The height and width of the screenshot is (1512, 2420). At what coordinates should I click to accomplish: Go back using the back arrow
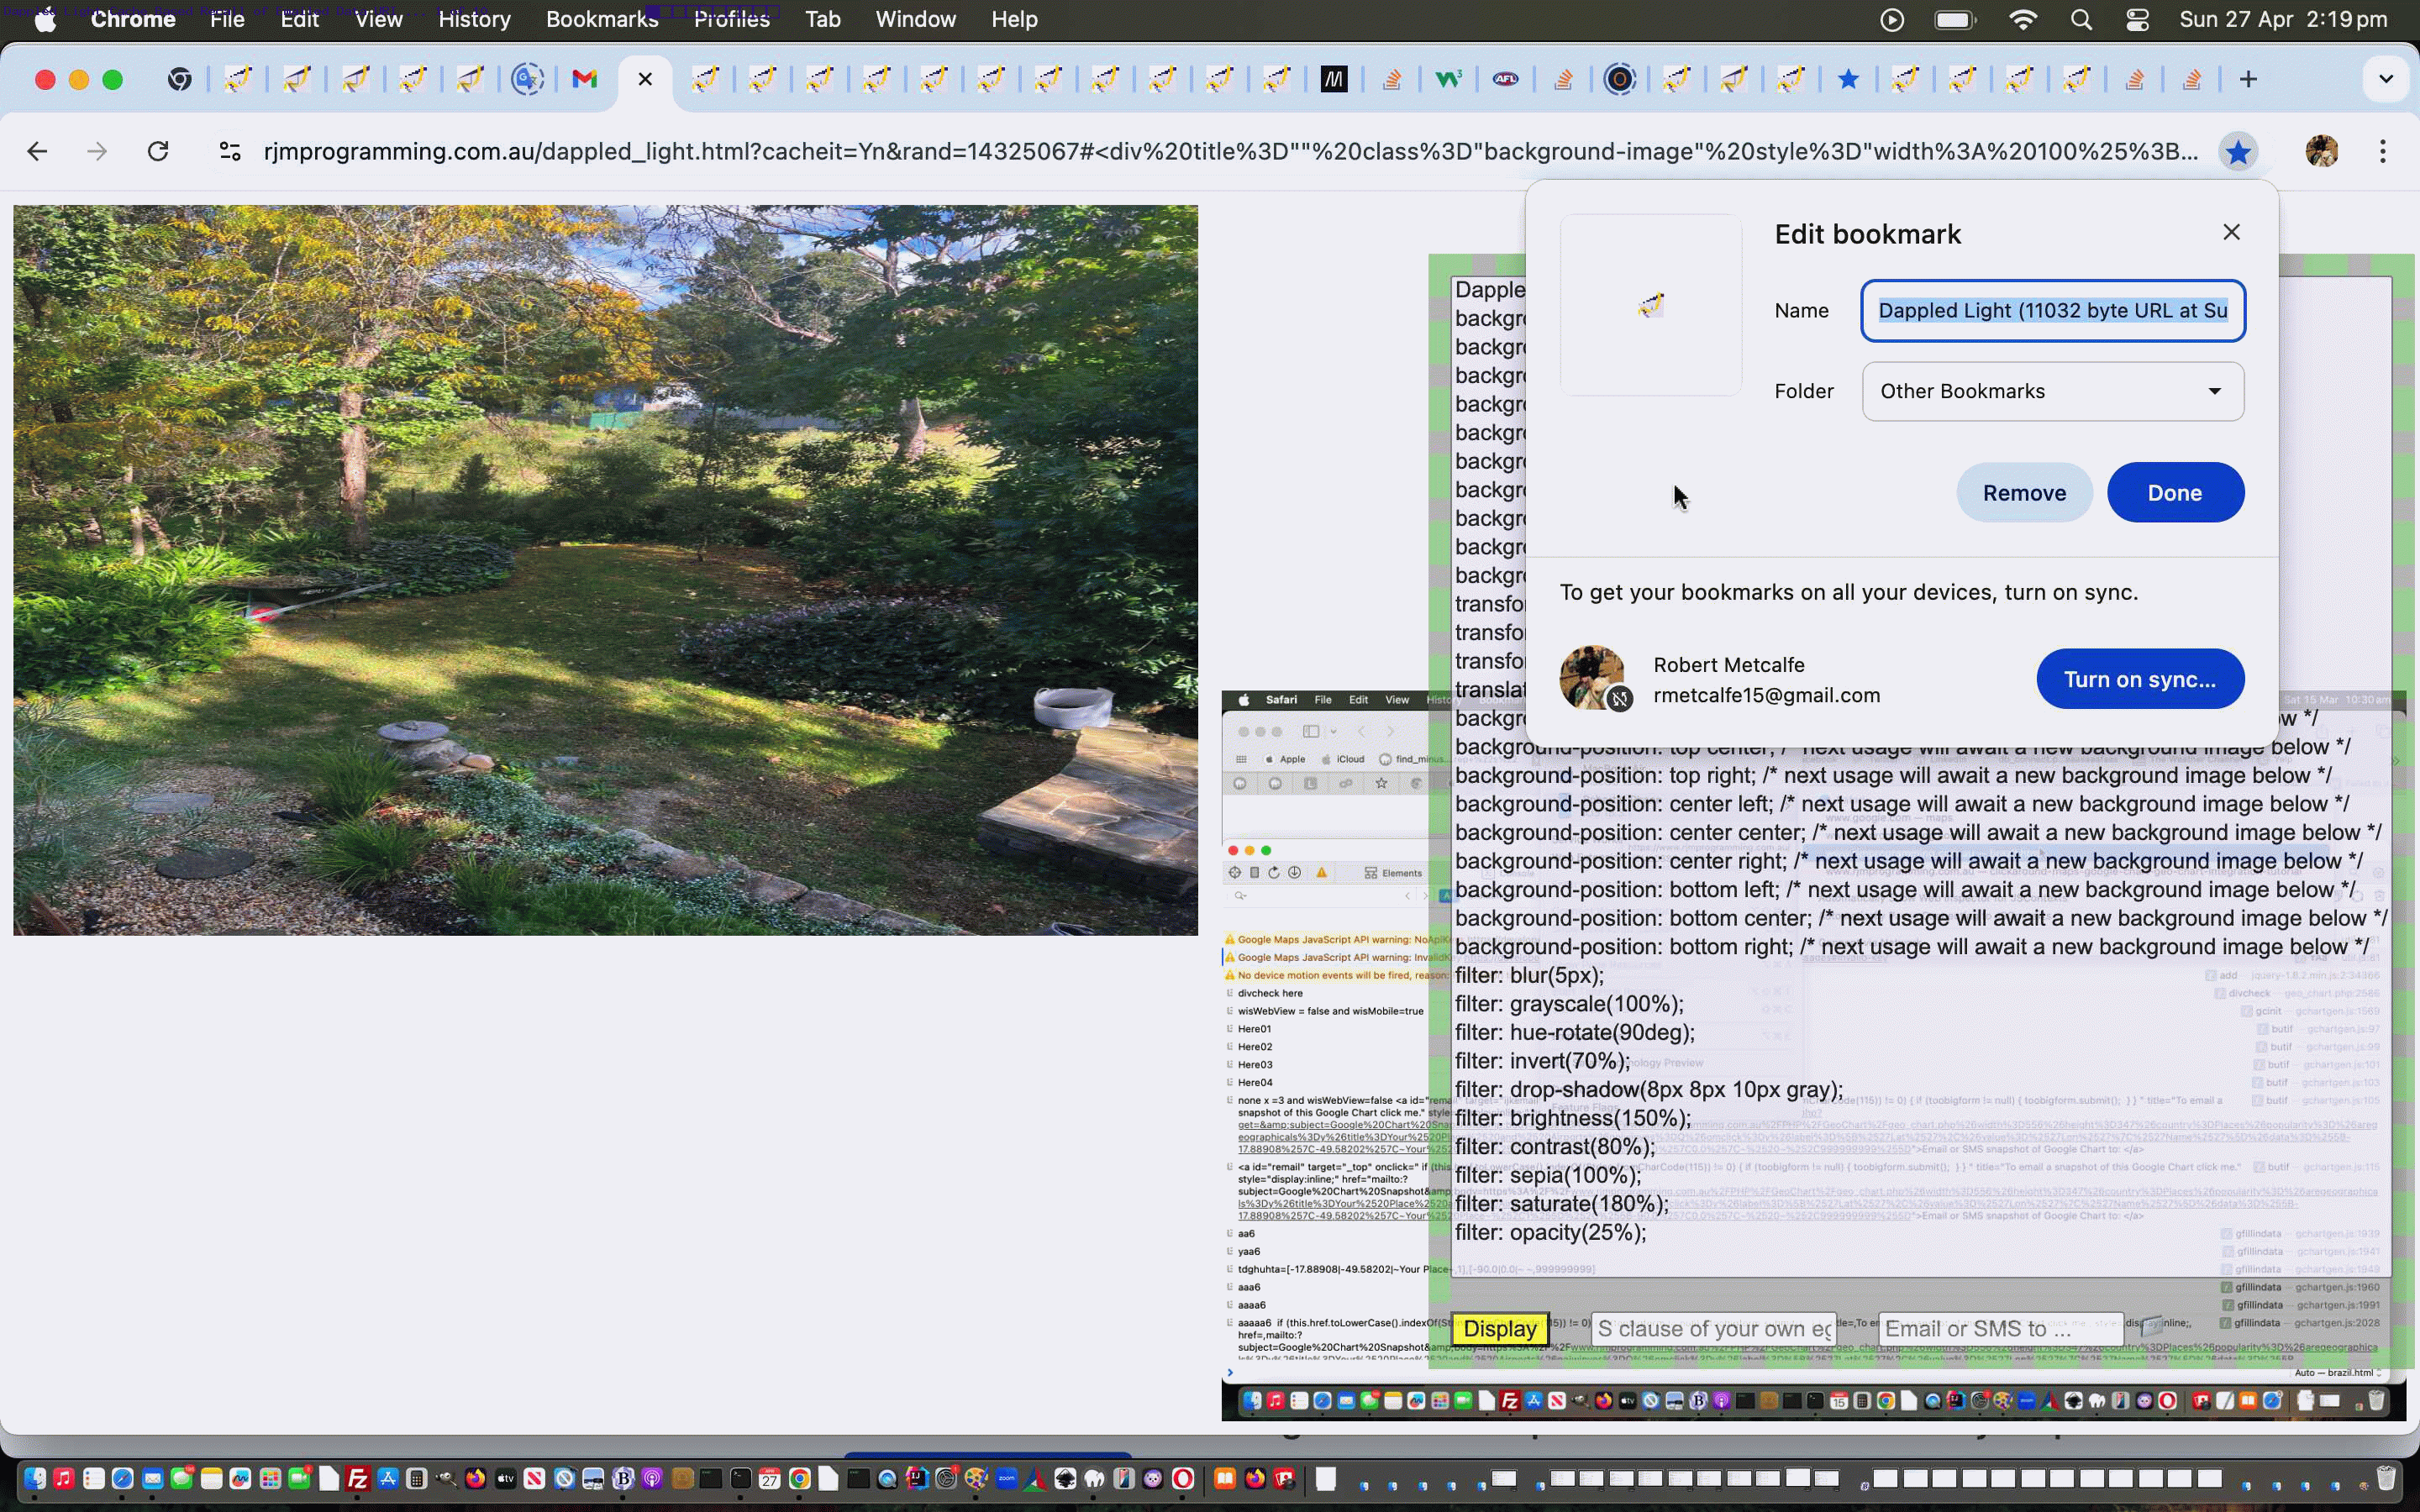coord(37,152)
